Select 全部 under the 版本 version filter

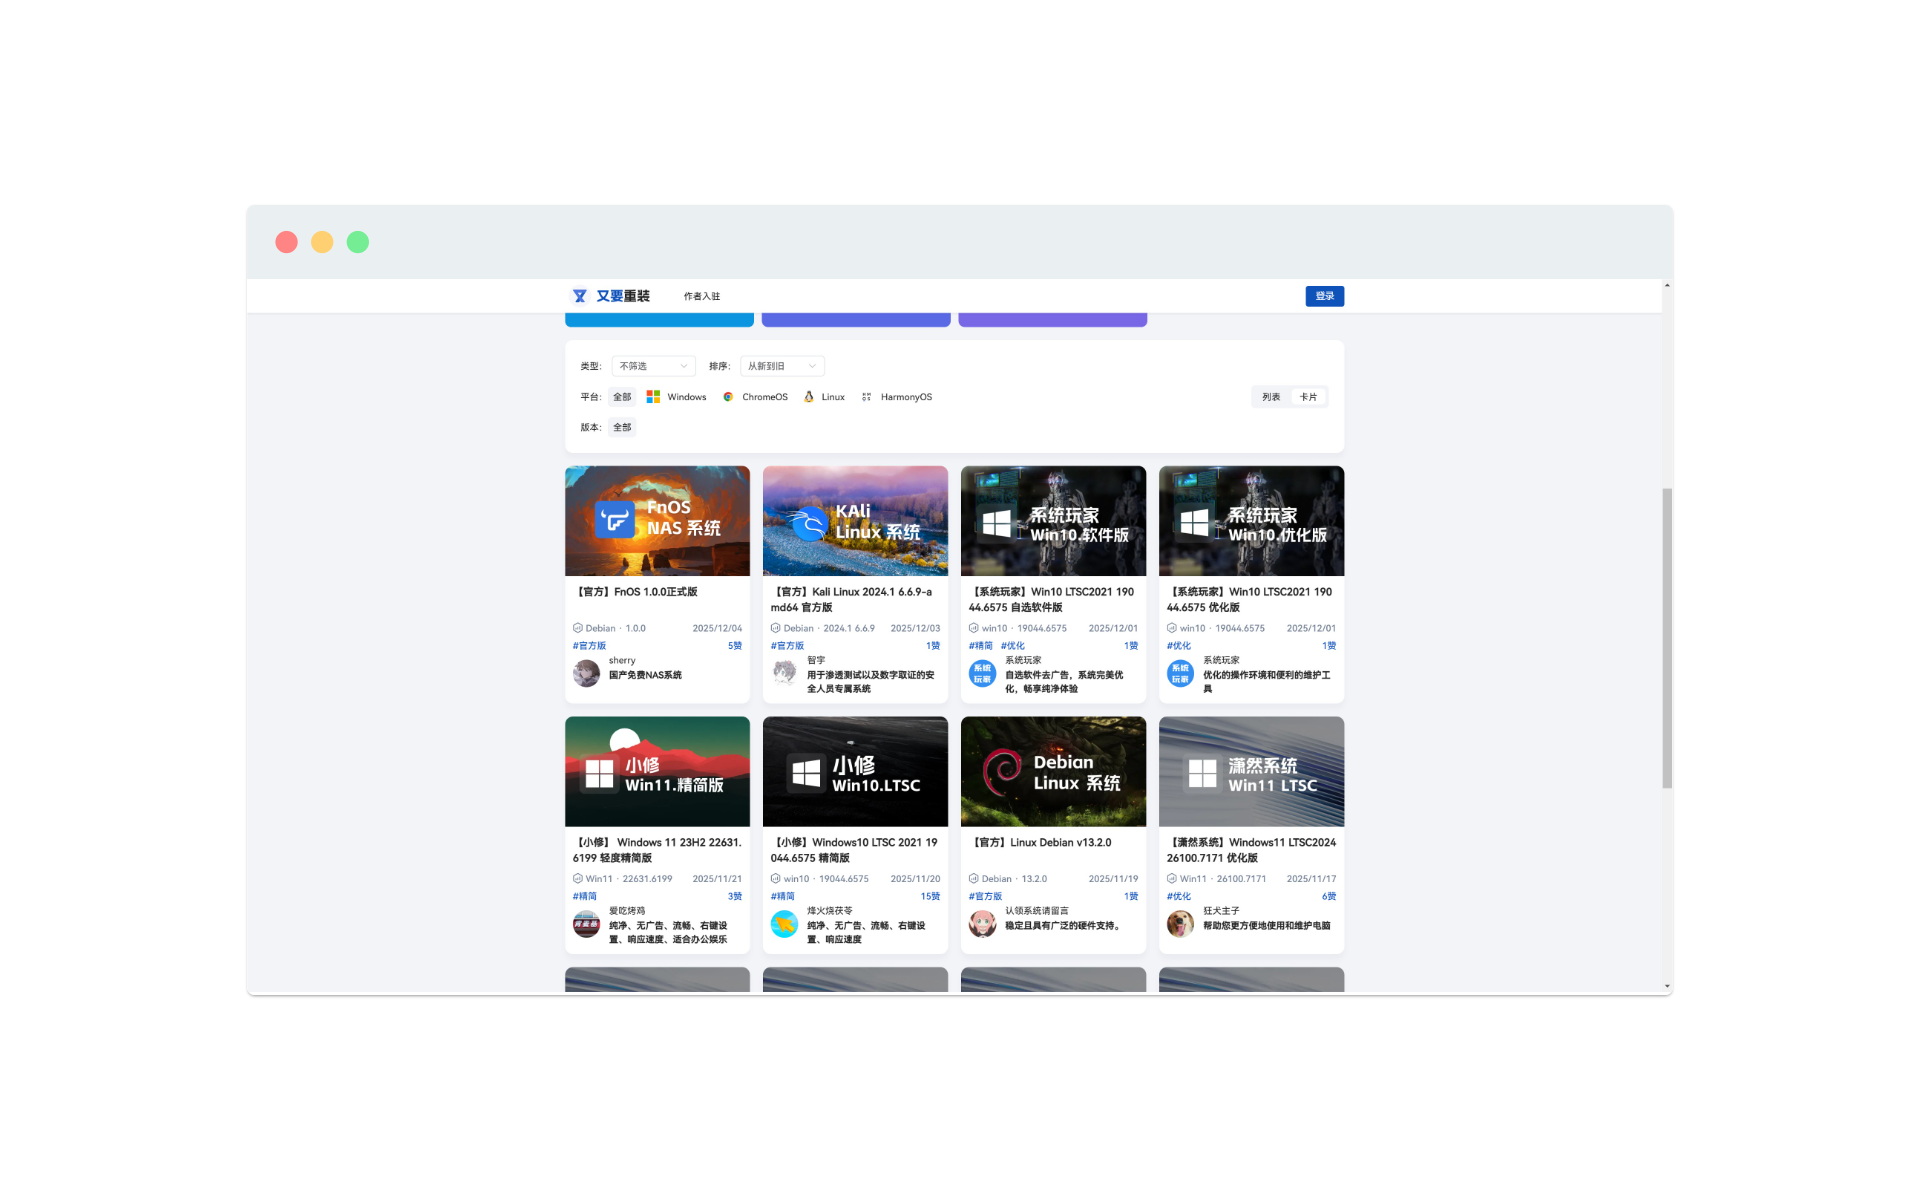click(622, 427)
